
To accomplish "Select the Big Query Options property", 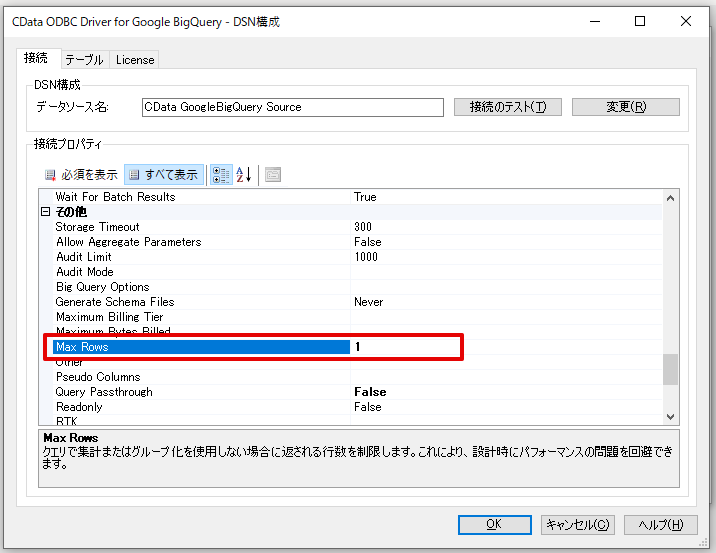I will pyautogui.click(x=201, y=287).
